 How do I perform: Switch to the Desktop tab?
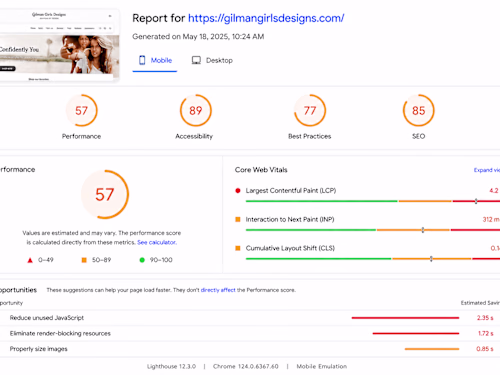[212, 60]
